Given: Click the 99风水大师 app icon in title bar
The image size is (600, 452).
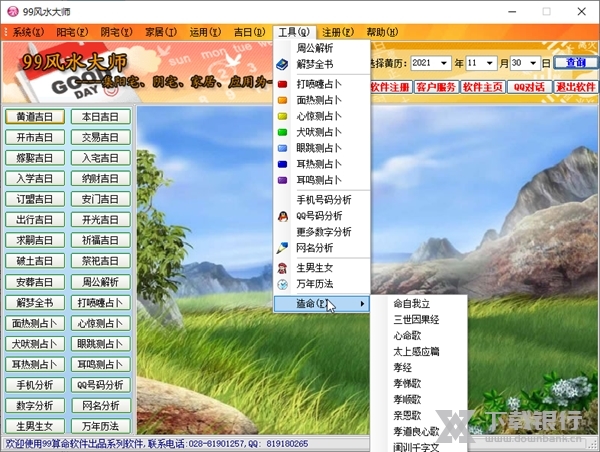Looking at the screenshot, I should pos(13,11).
